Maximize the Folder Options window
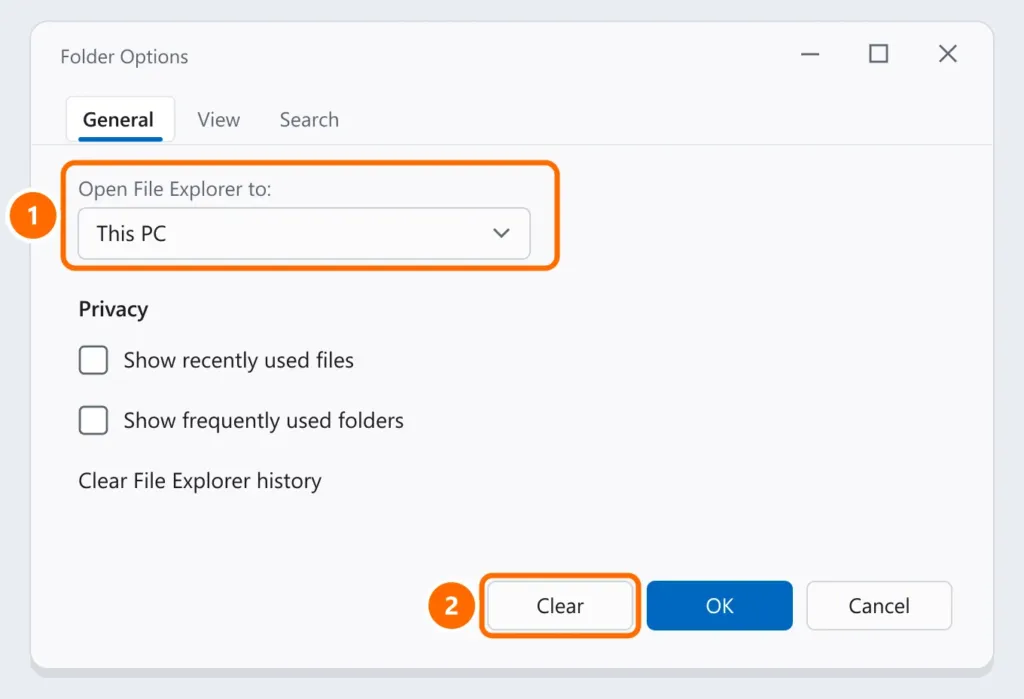The height and width of the screenshot is (699, 1024). click(x=878, y=54)
